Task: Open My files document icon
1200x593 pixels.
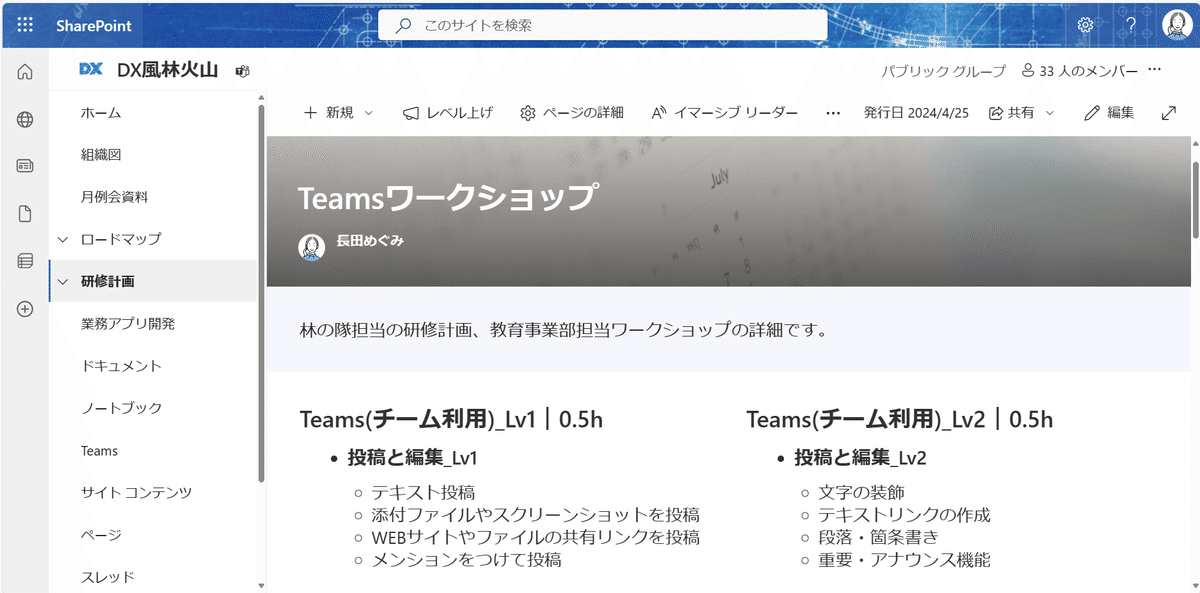Action: pyautogui.click(x=25, y=213)
